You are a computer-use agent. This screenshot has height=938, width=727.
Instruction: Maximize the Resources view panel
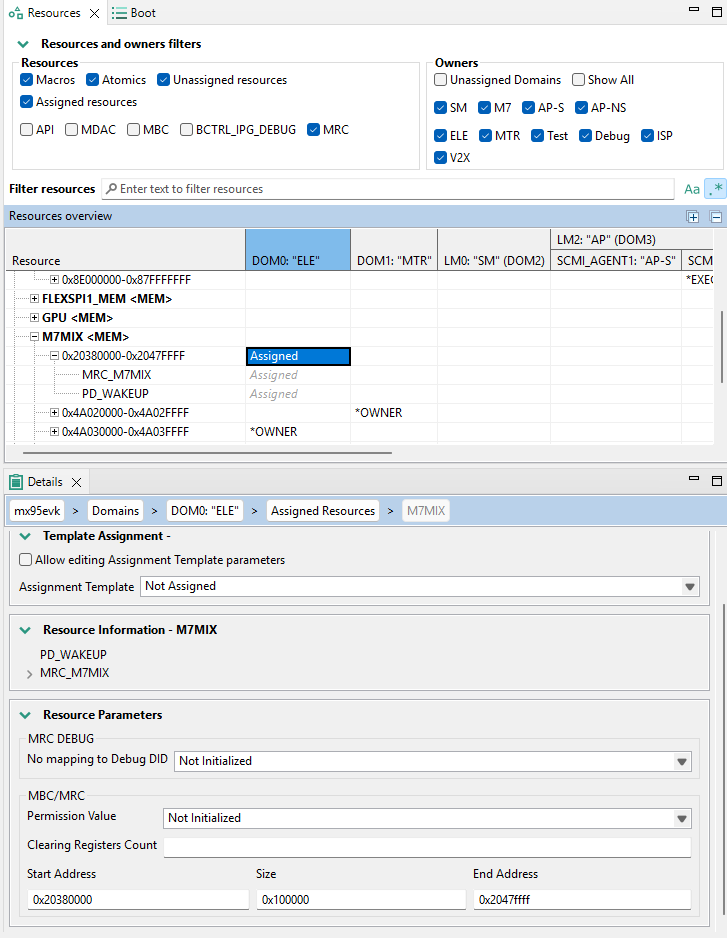click(717, 11)
